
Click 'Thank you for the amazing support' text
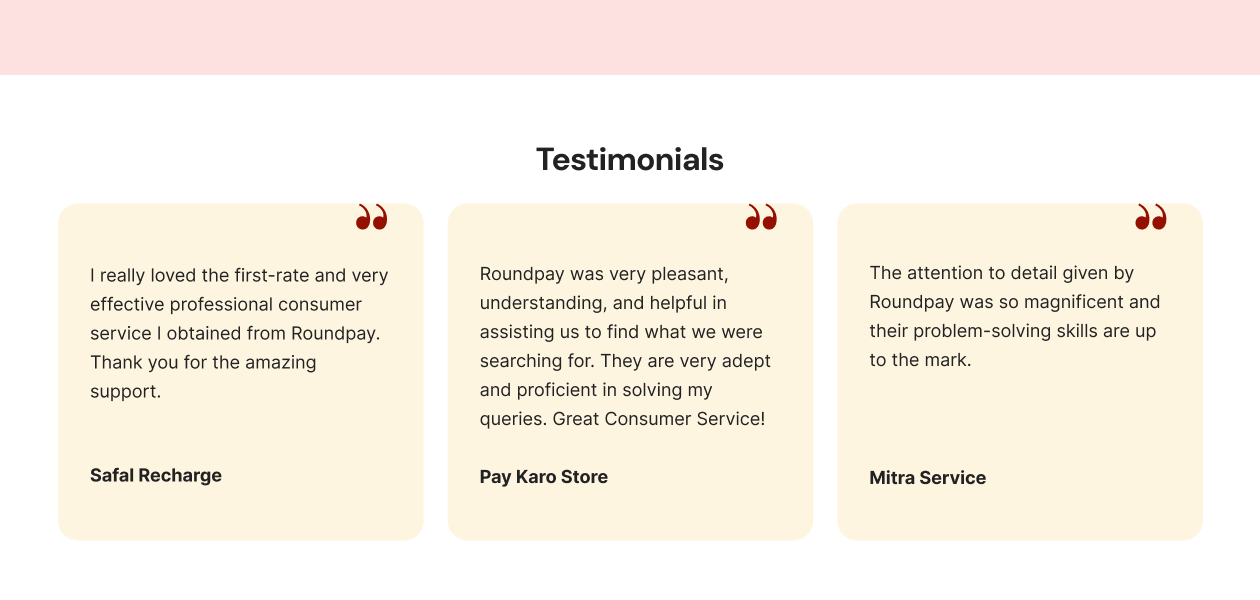click(203, 362)
